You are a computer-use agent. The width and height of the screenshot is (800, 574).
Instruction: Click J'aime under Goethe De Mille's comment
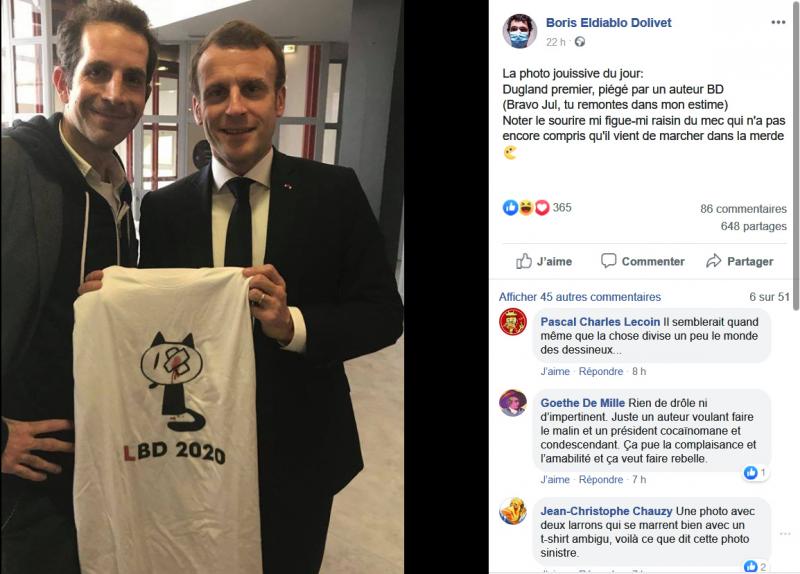[555, 480]
